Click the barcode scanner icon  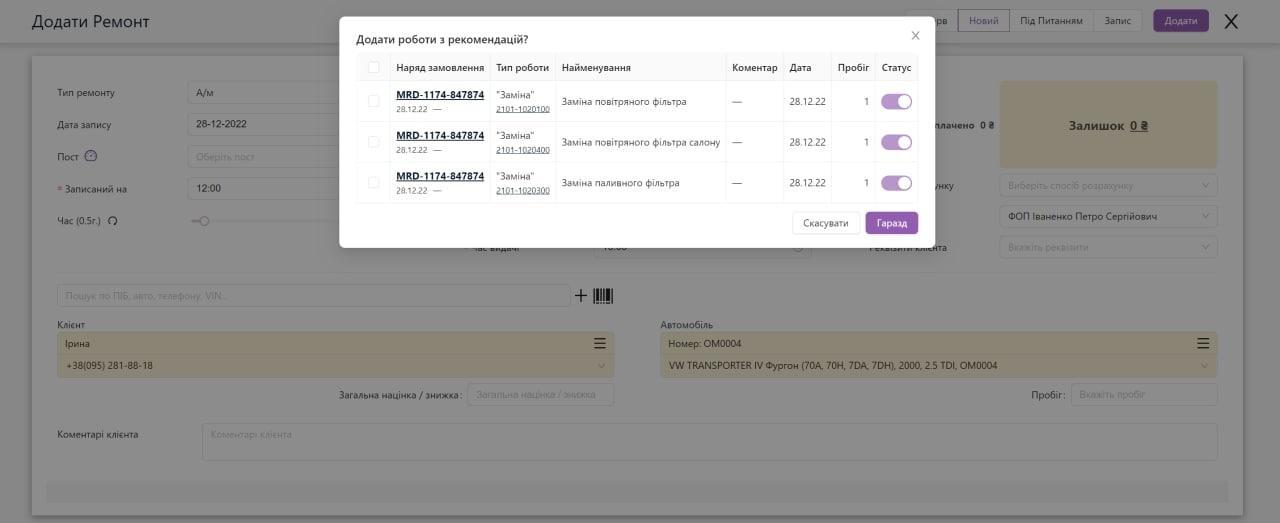pos(603,296)
